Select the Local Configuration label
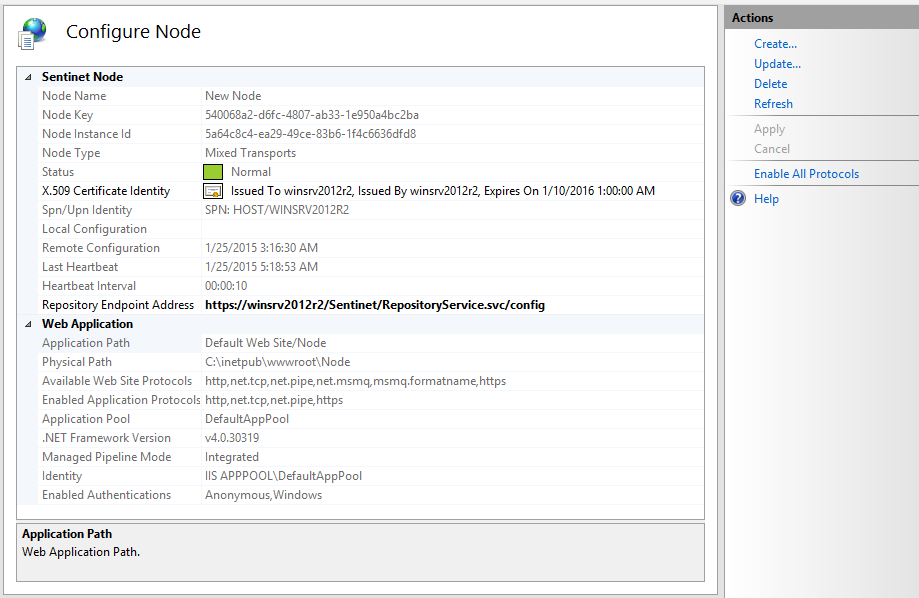The width and height of the screenshot is (919, 598). tap(94, 229)
